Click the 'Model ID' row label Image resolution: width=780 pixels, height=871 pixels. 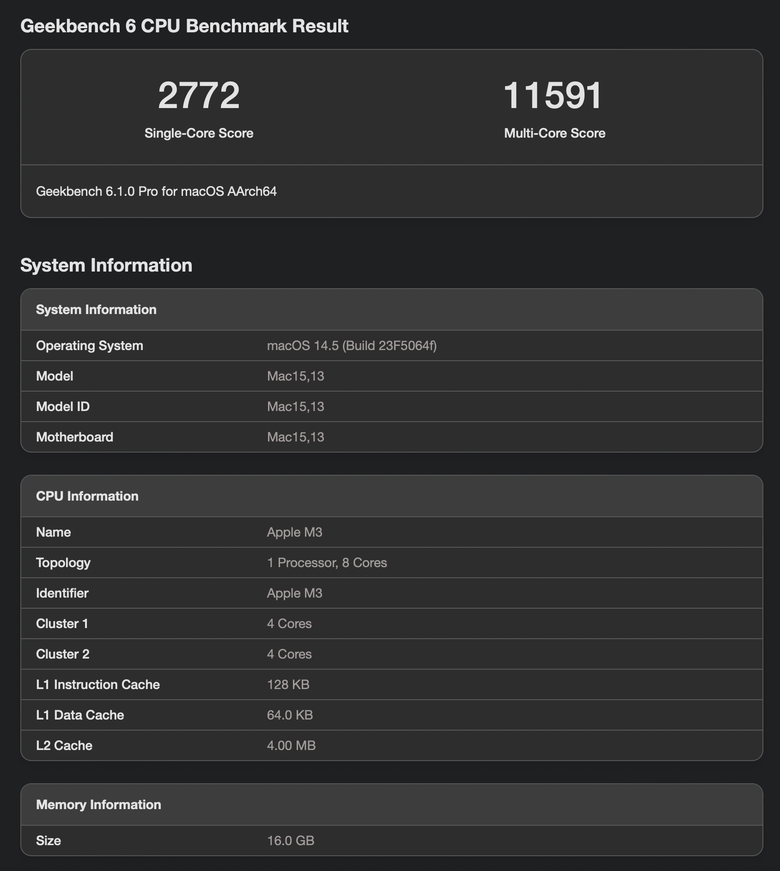pos(63,407)
